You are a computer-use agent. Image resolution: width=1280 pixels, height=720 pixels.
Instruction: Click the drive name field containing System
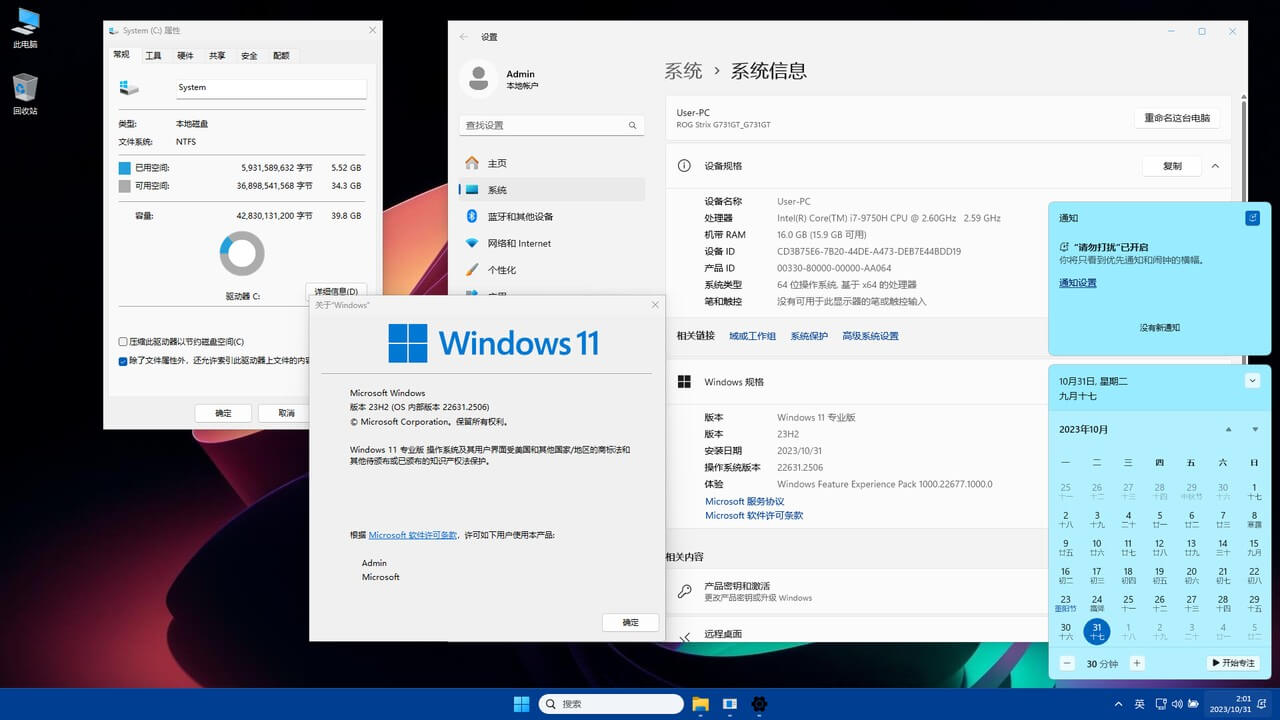(271, 88)
